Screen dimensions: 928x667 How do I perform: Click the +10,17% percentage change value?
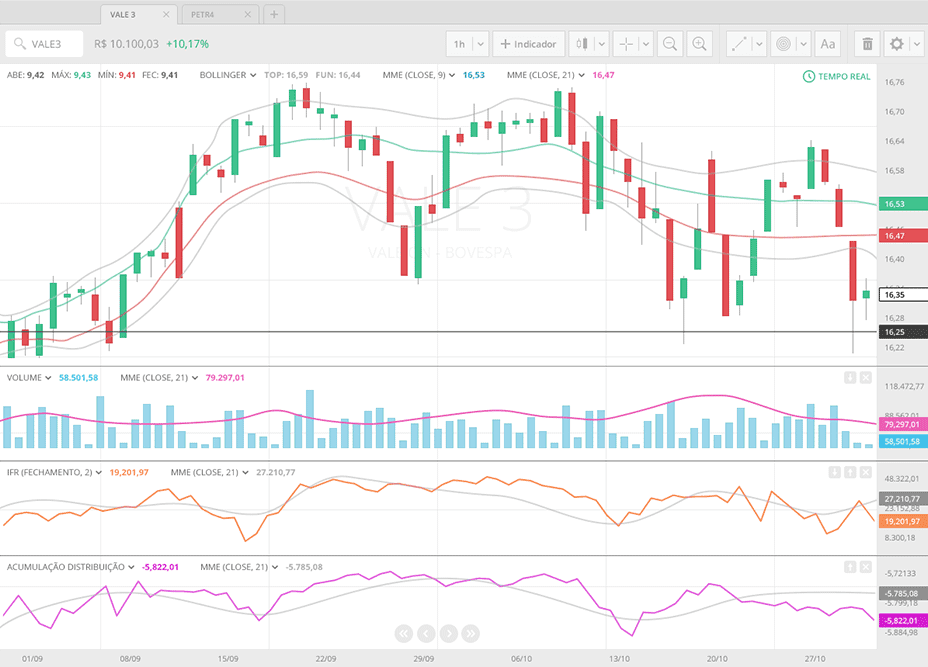[187, 44]
